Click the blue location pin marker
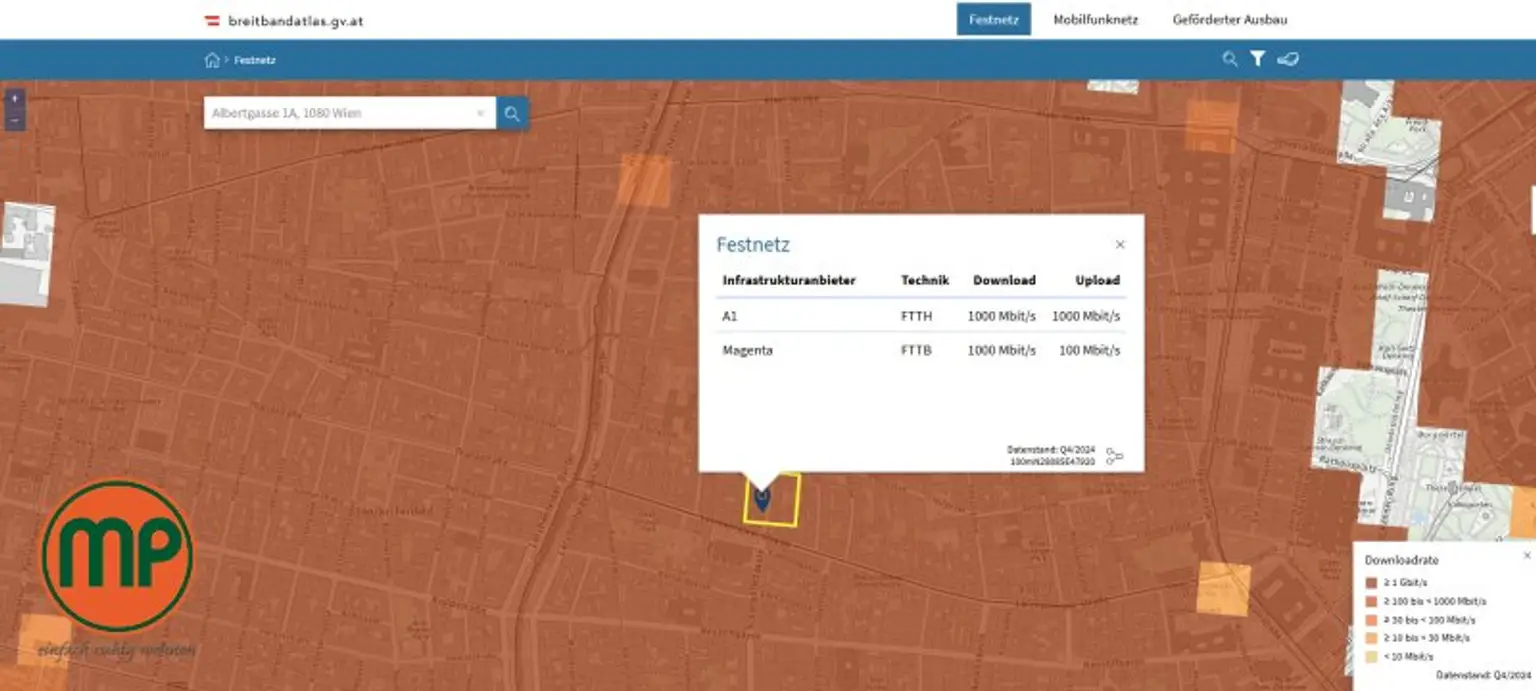The image size is (1536, 691). point(762,499)
